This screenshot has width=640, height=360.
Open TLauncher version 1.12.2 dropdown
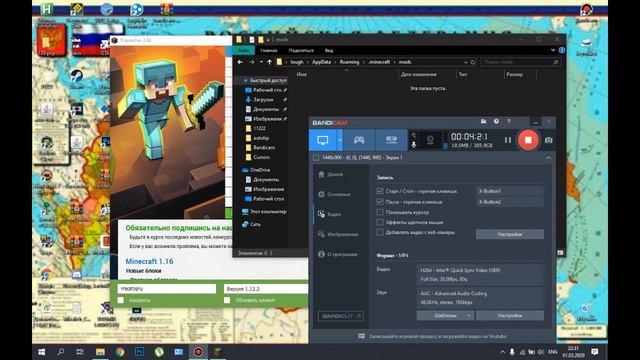coord(265,289)
